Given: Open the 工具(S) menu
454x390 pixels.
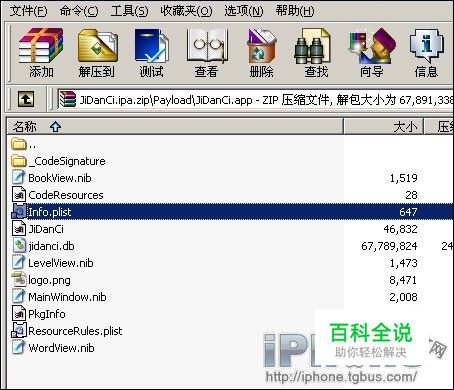Looking at the screenshot, I should click(129, 11).
